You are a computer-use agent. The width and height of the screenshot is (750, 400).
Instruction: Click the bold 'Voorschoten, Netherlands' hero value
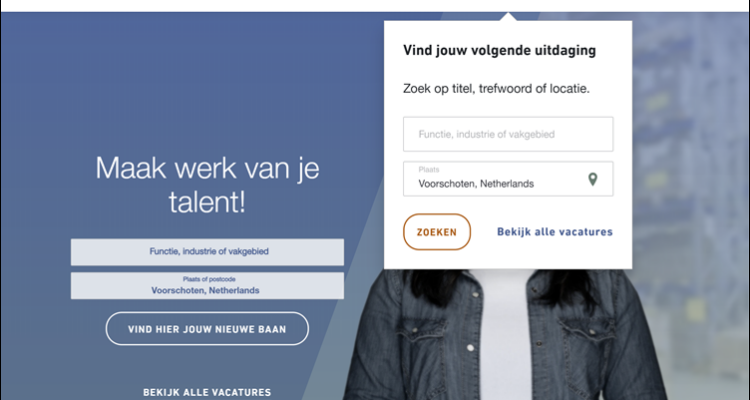[207, 291]
